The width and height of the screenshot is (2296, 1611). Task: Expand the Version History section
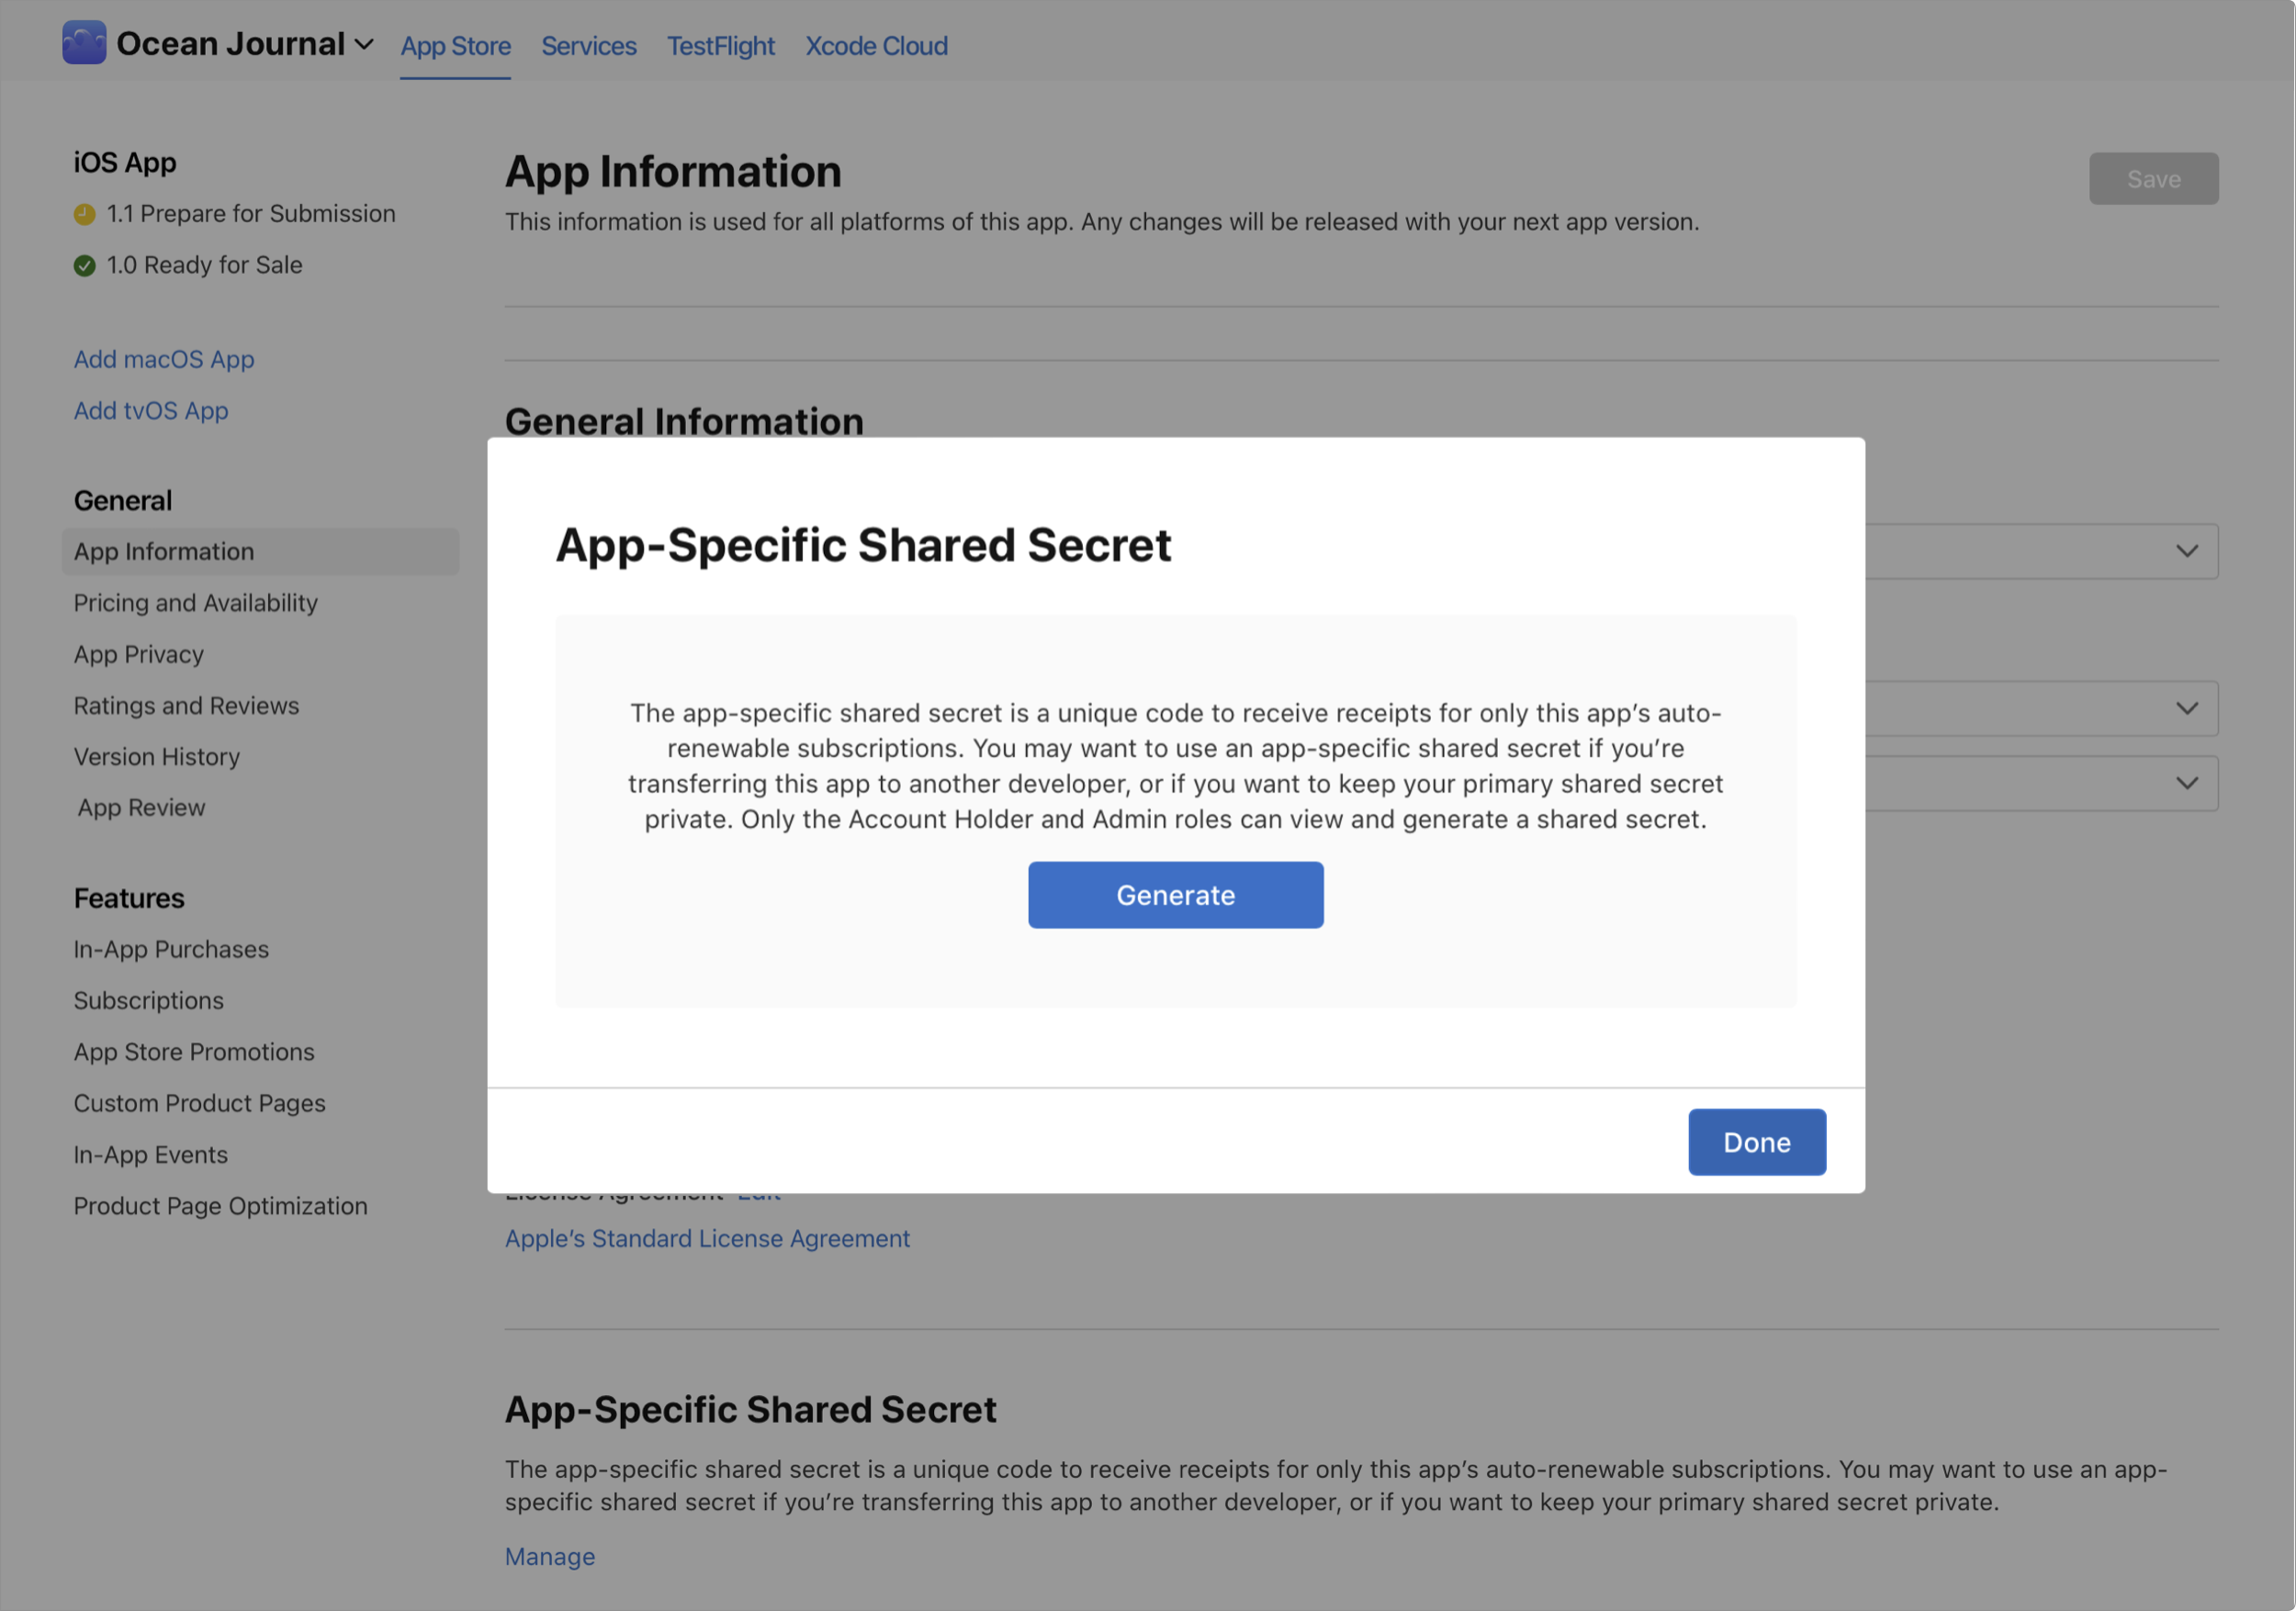[155, 758]
